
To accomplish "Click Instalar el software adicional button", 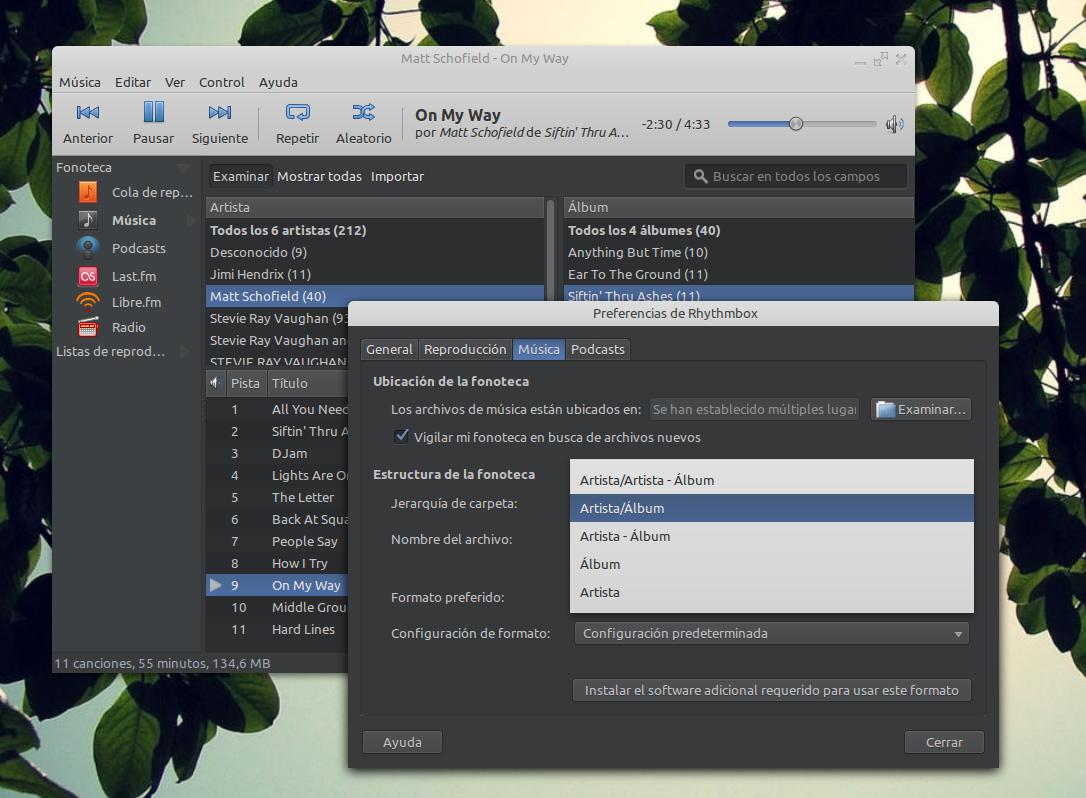I will 772,691.
